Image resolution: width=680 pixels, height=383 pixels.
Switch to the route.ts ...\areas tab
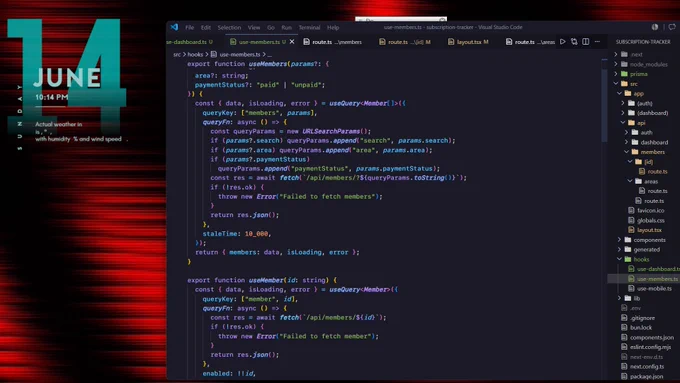(x=530, y=42)
